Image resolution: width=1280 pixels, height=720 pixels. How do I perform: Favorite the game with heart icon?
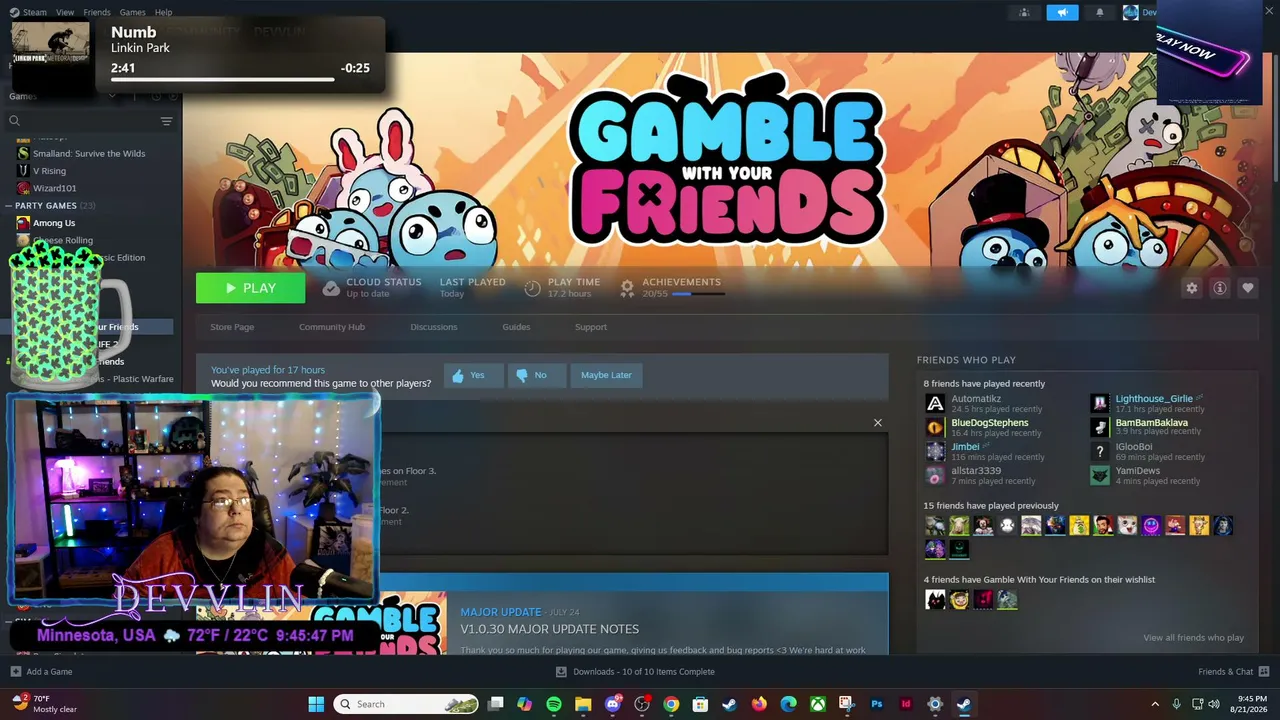click(x=1247, y=288)
